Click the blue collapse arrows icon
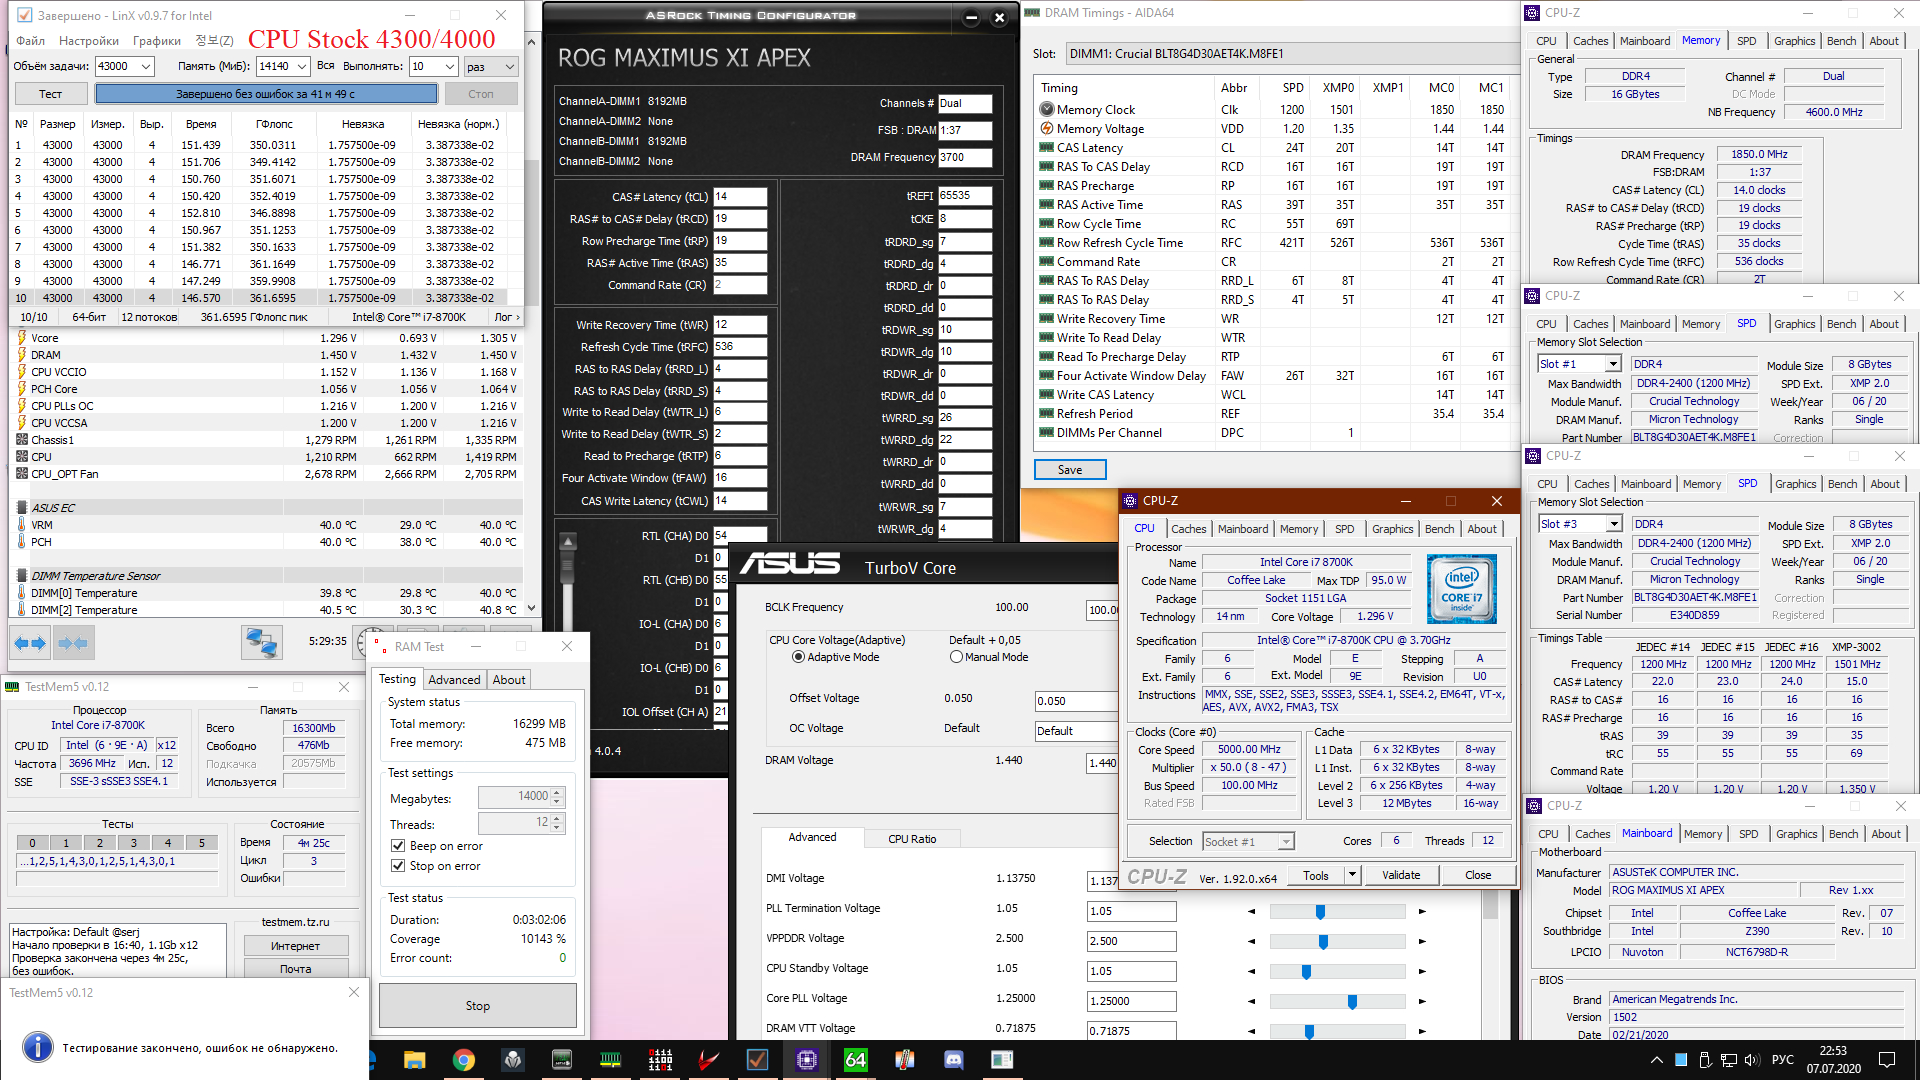This screenshot has height=1080, width=1920. coord(72,643)
